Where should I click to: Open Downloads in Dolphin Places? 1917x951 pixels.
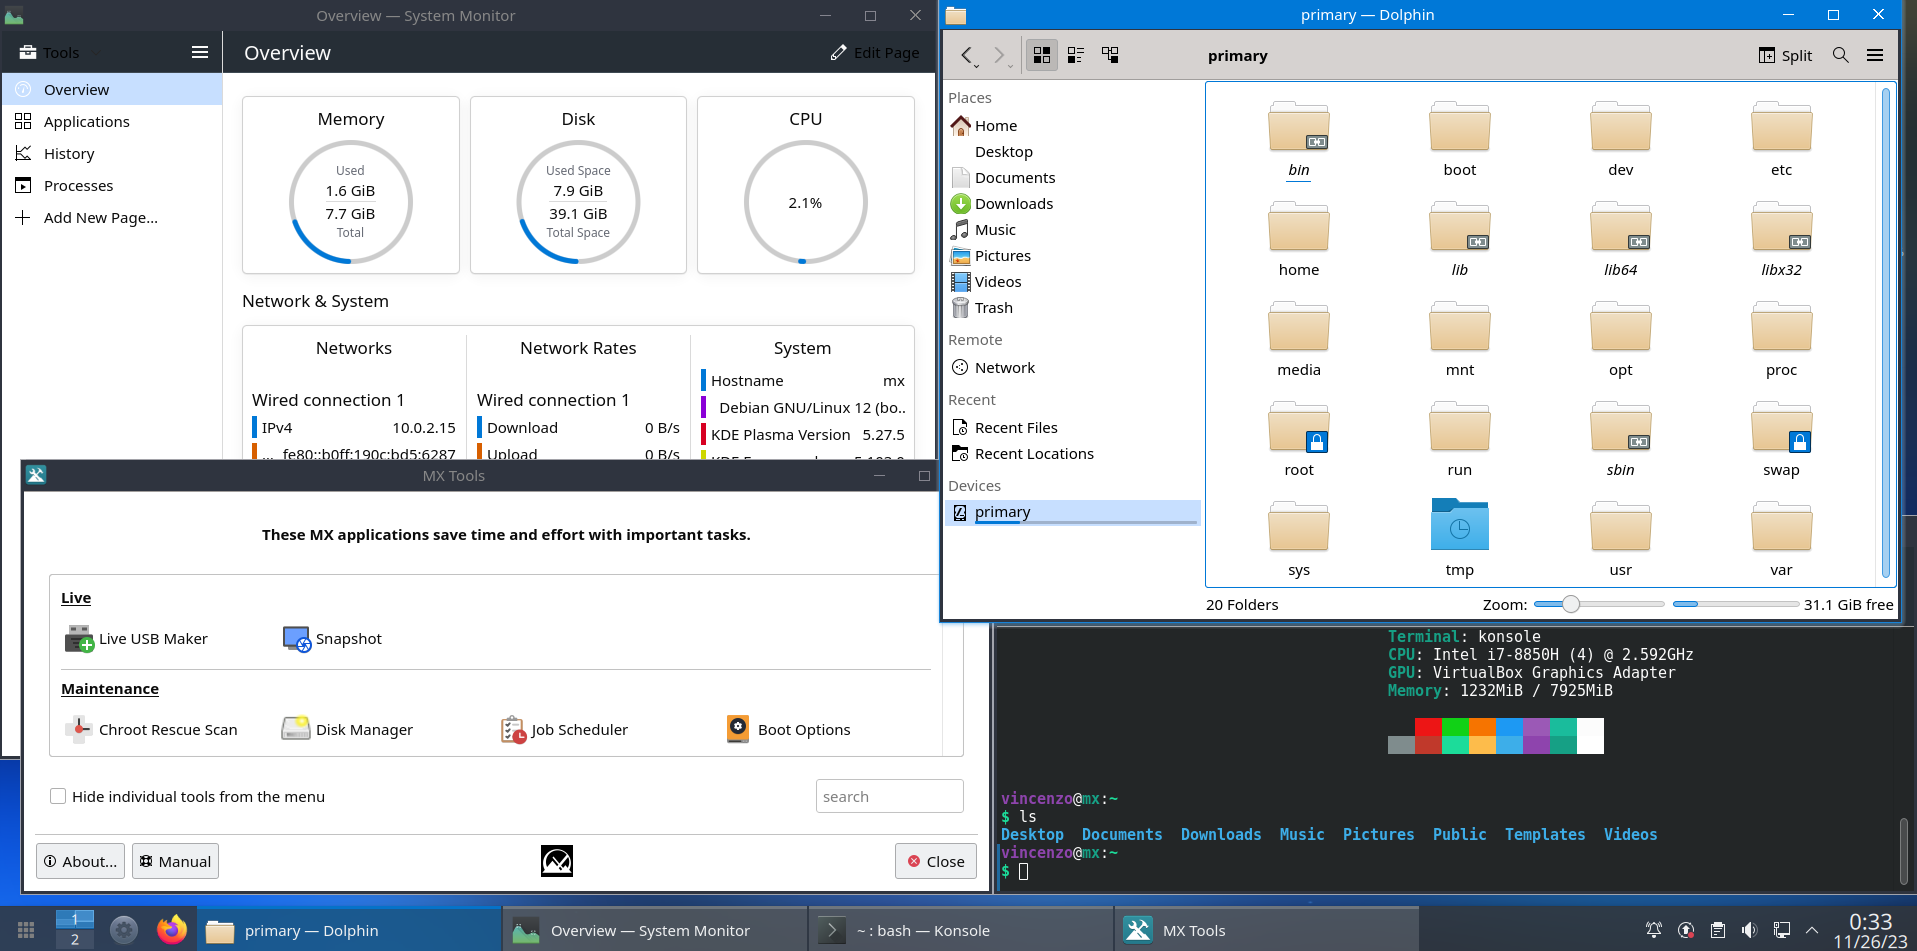[1073, 204]
